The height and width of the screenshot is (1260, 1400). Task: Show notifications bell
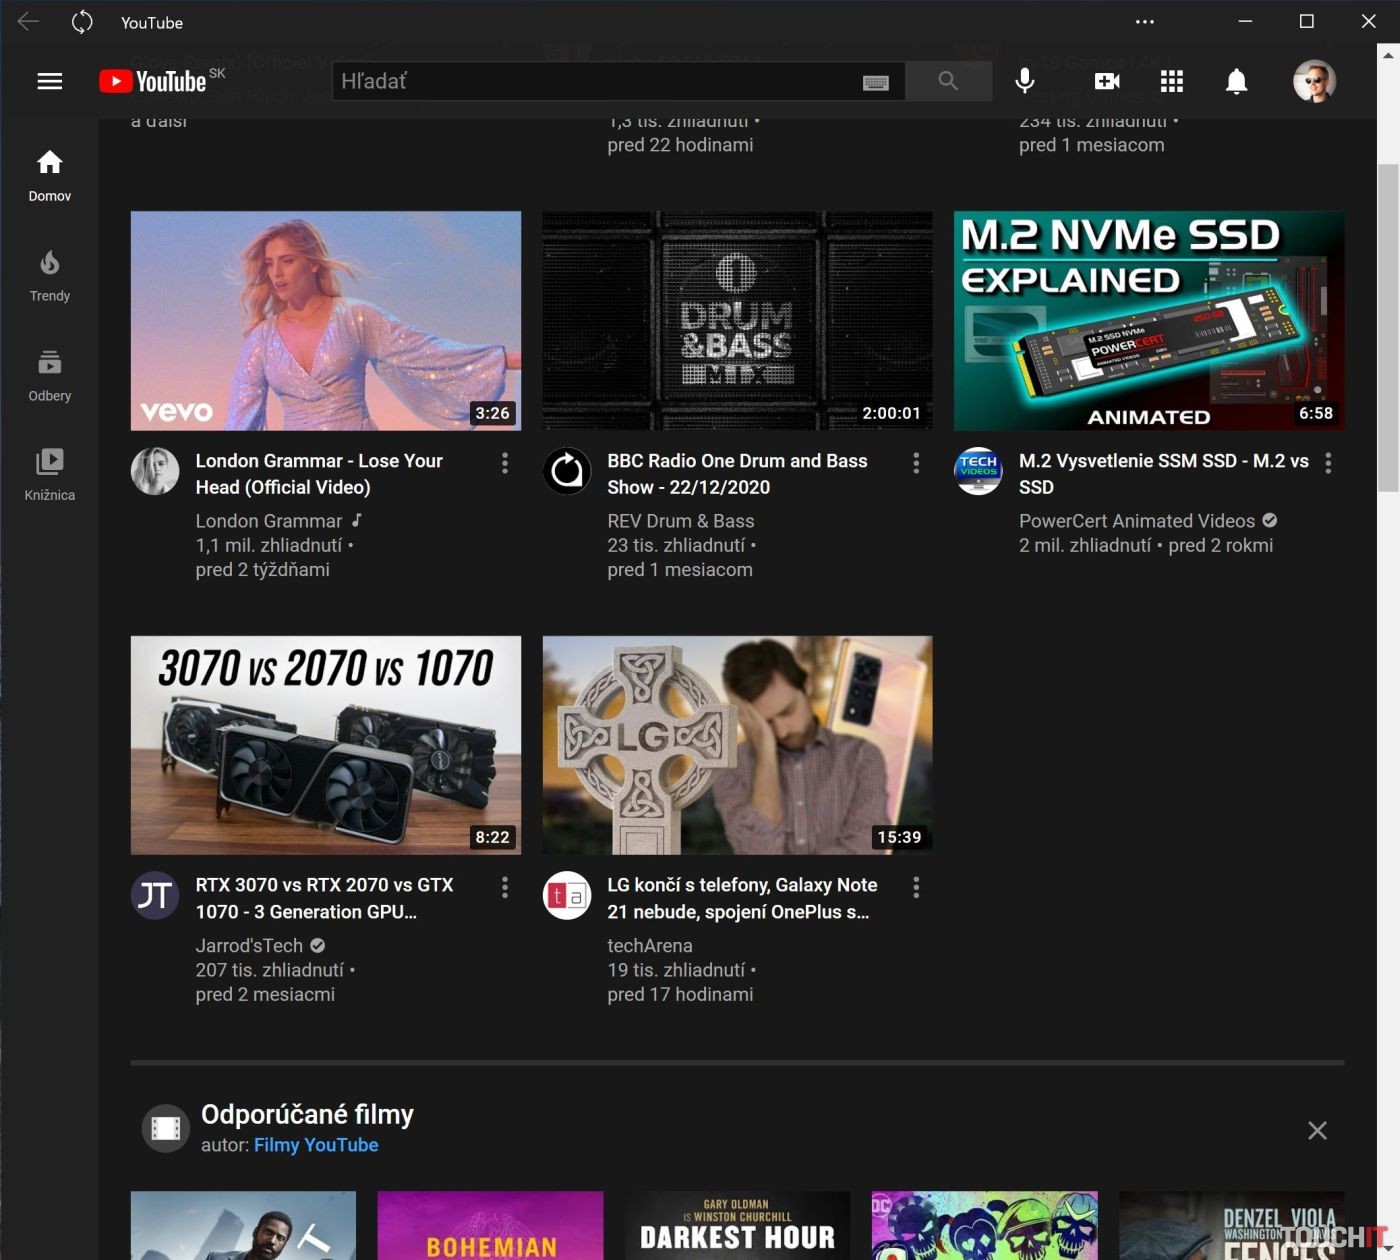click(1236, 81)
